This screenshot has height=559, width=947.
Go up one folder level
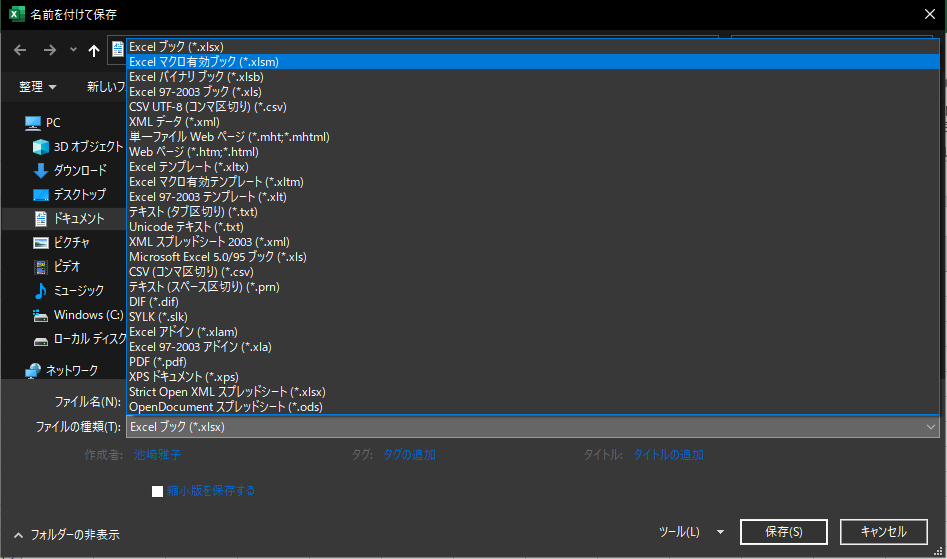tap(94, 51)
